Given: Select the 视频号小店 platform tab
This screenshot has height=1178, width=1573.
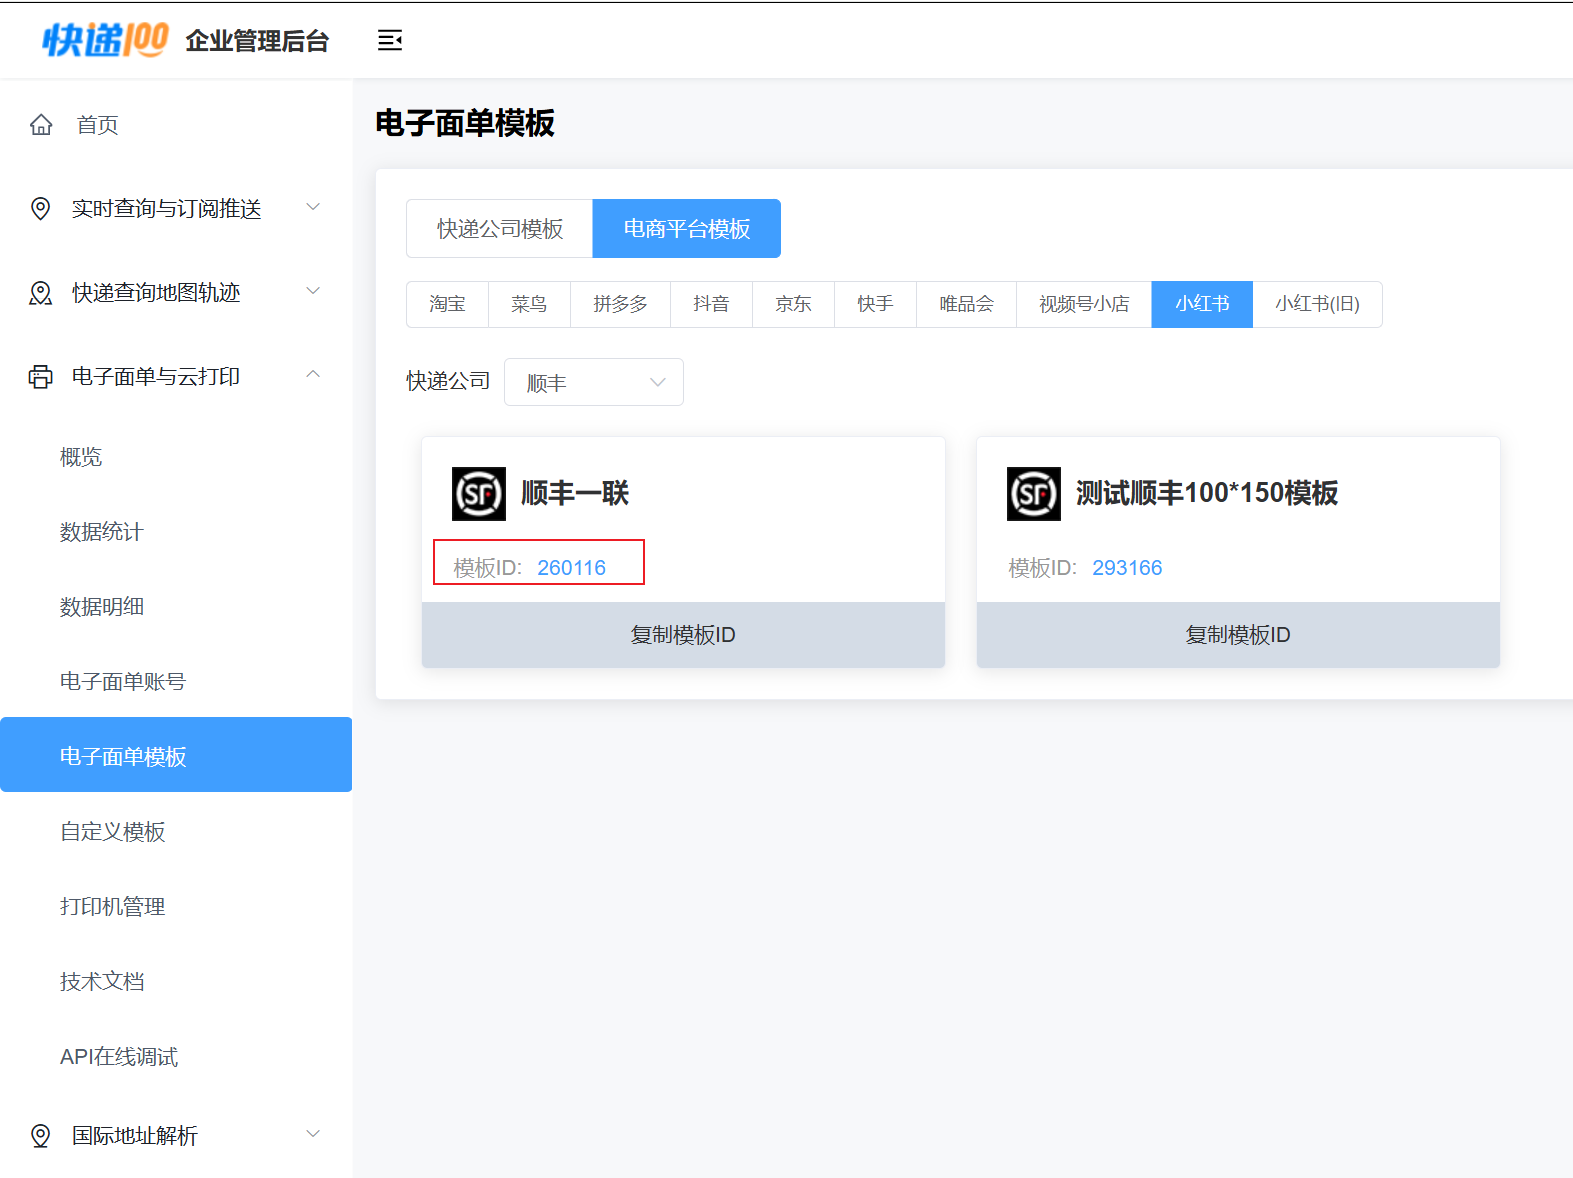Looking at the screenshot, I should coord(1084,304).
